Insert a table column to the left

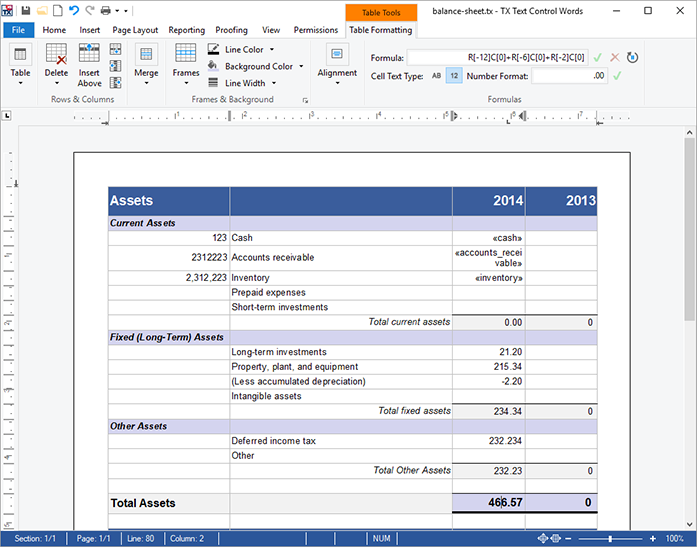pyautogui.click(x=116, y=66)
